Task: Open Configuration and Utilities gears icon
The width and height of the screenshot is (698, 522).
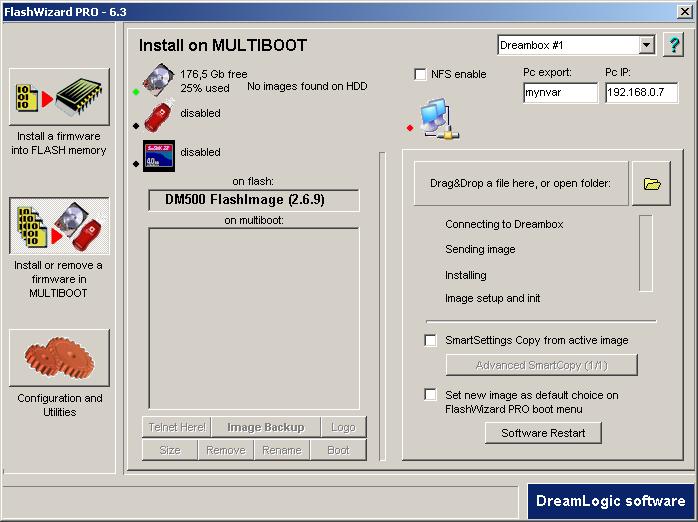Action: (59, 358)
